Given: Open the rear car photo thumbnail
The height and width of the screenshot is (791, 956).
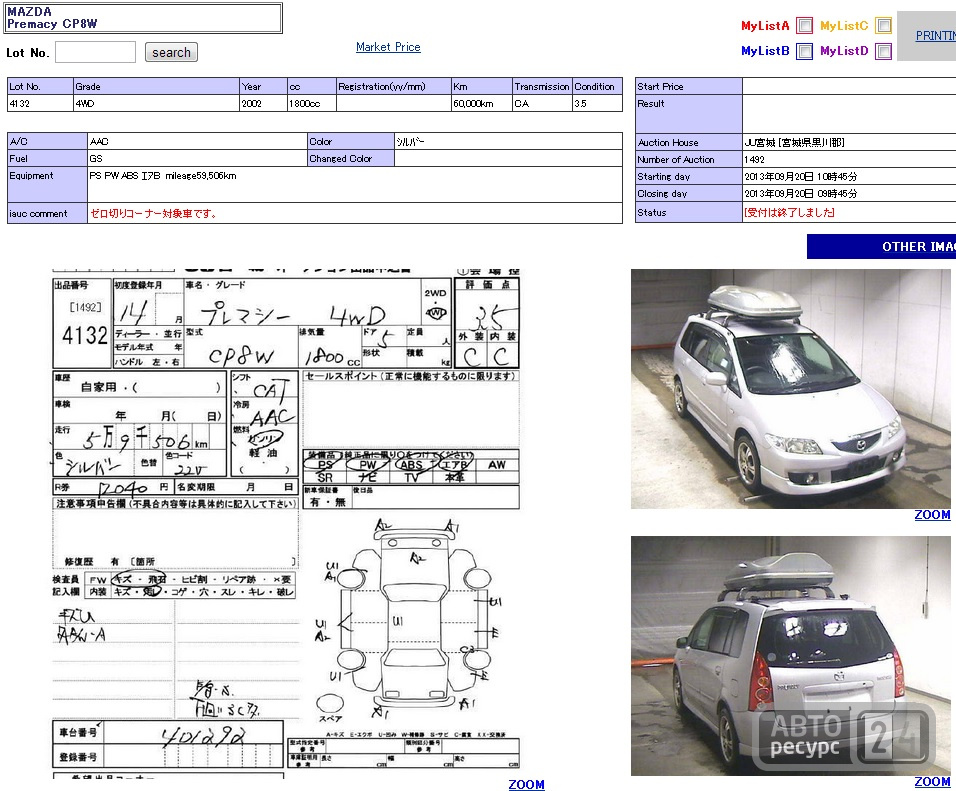Looking at the screenshot, I should click(x=791, y=656).
